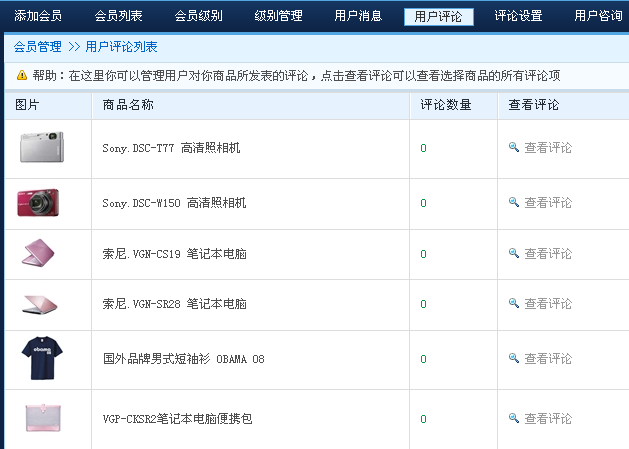Click product name 索尼.VGN-SR28 笔记本电脑
This screenshot has height=449, width=629.
coord(174,304)
